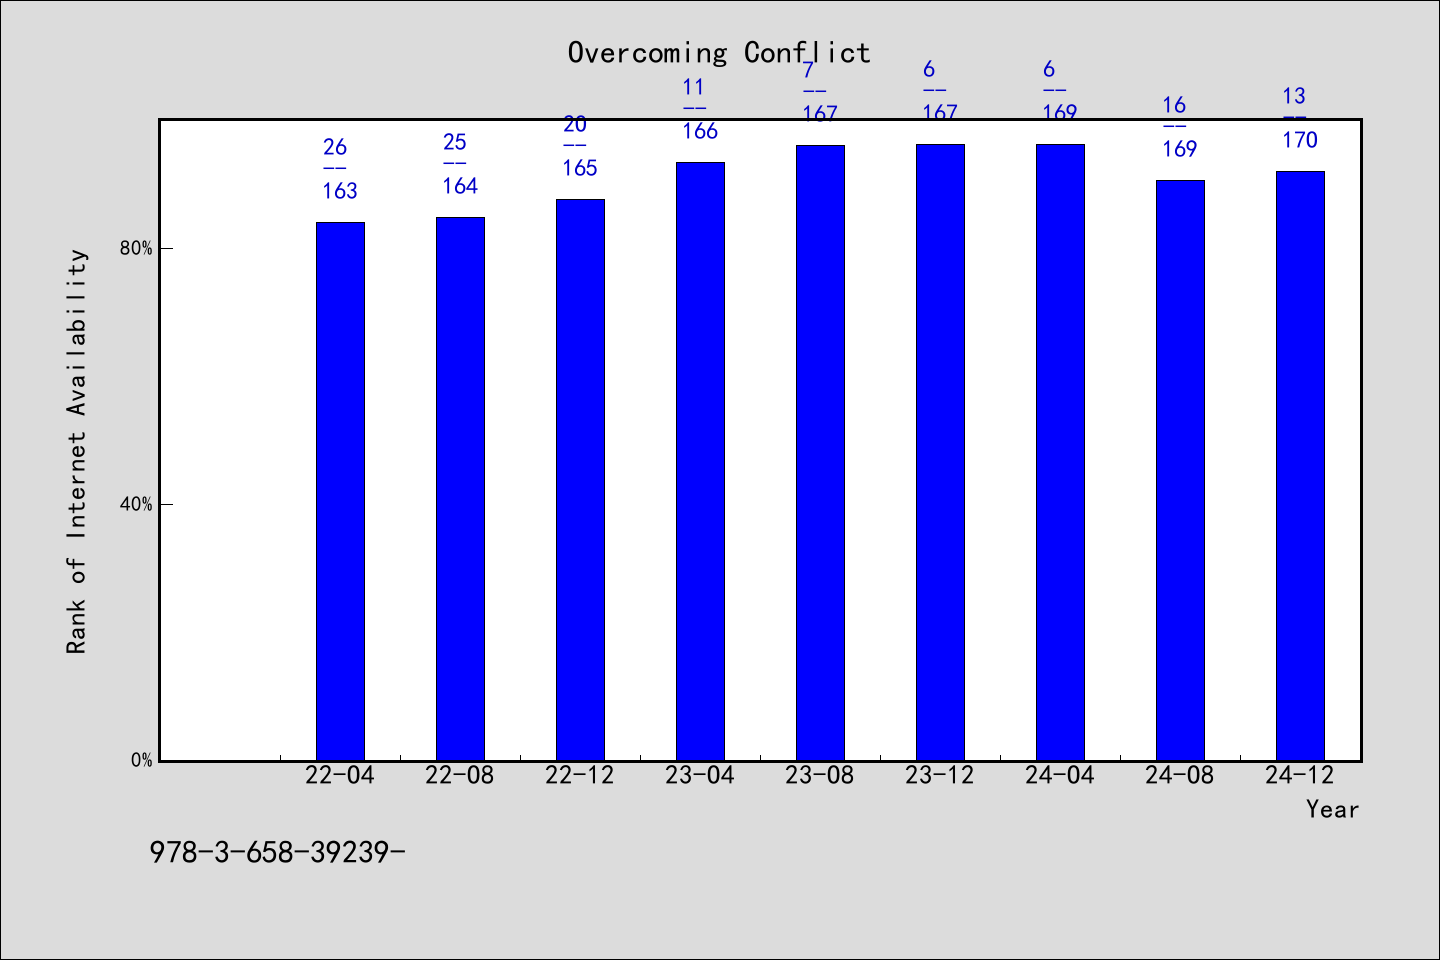Select the blue bar for 22-12
The image size is (1440, 960).
click(x=580, y=480)
